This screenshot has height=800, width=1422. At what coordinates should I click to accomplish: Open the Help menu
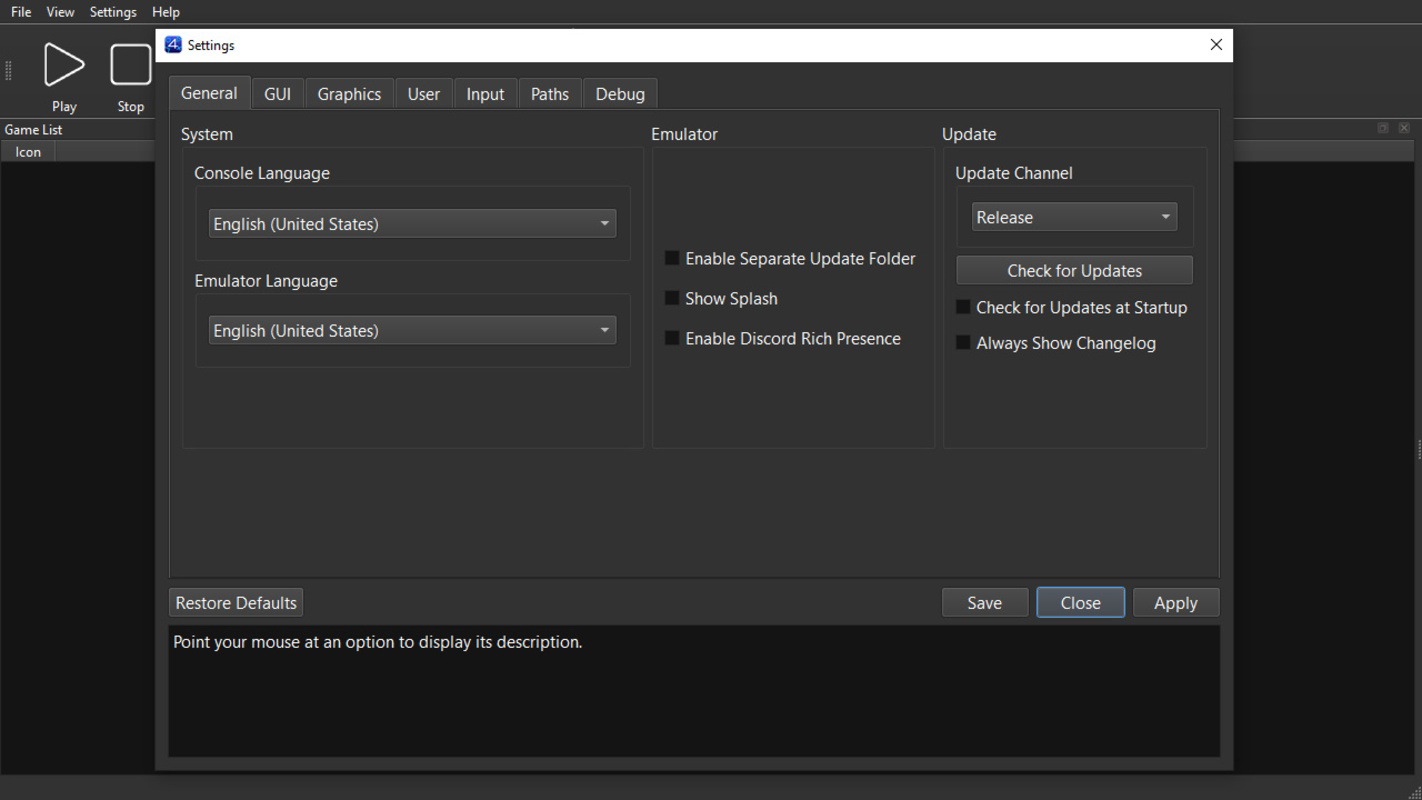[166, 12]
